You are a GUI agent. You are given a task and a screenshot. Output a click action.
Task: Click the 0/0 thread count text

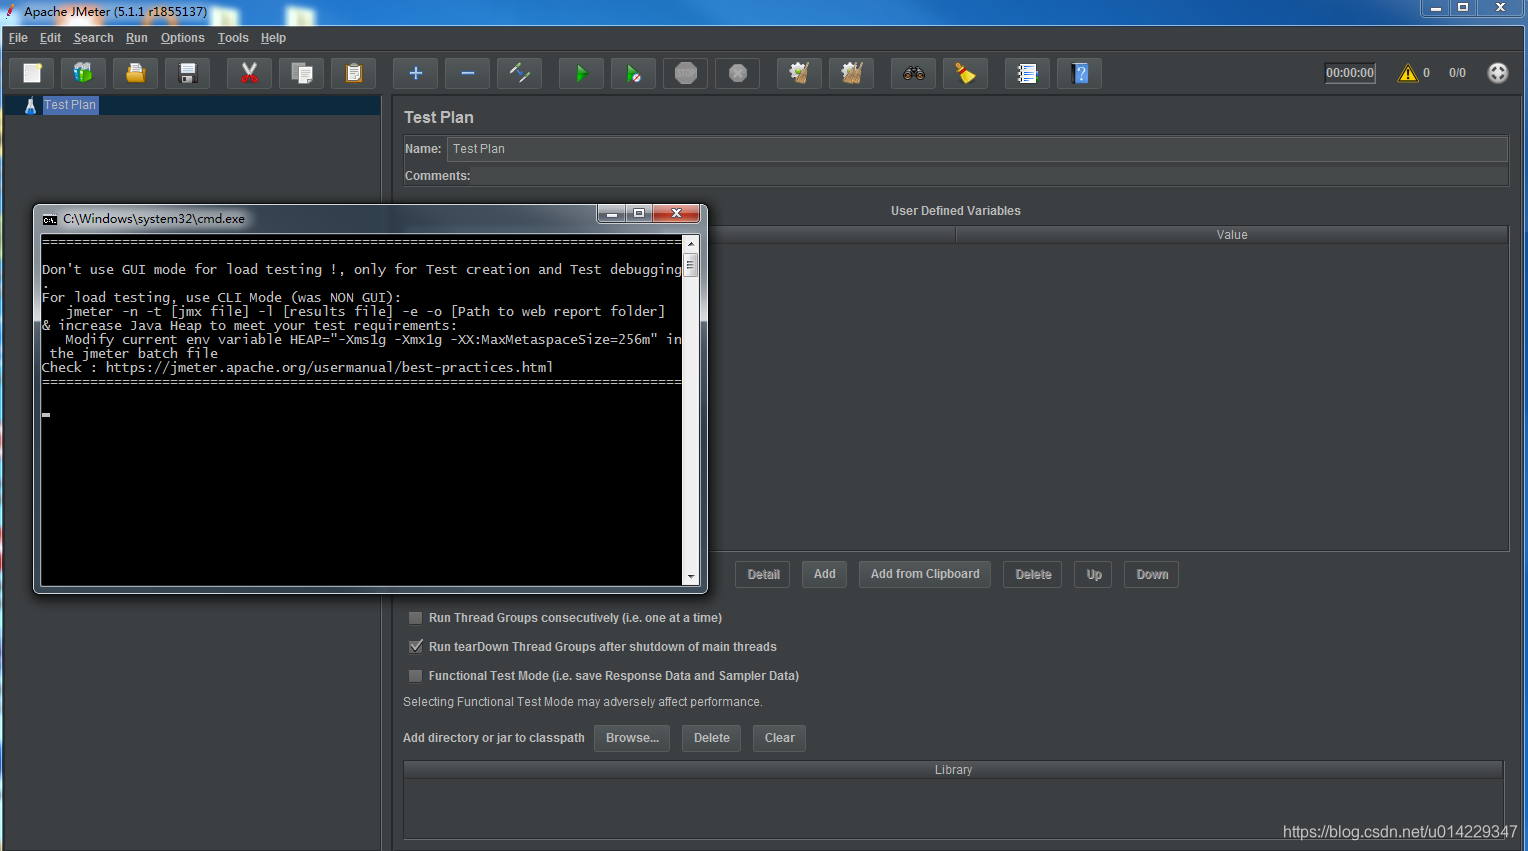coord(1457,73)
